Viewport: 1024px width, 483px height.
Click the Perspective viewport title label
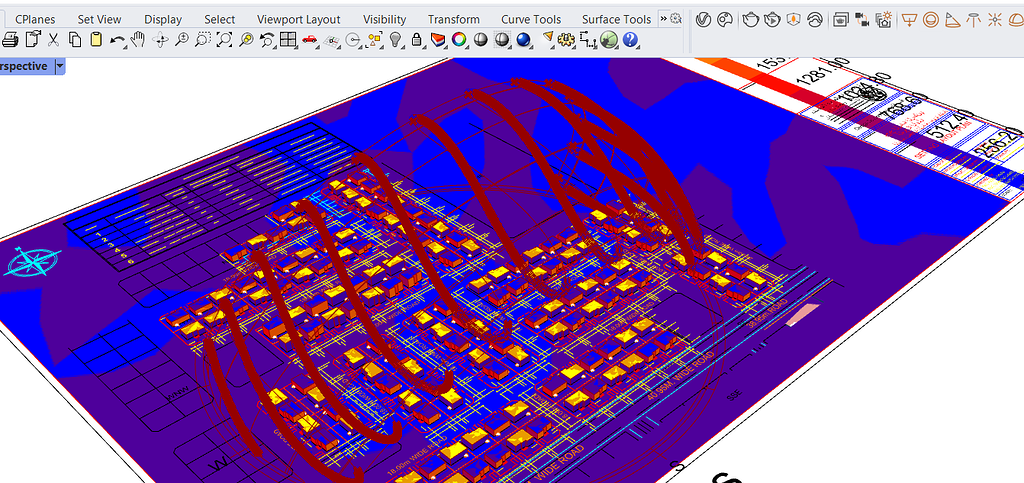(24, 66)
